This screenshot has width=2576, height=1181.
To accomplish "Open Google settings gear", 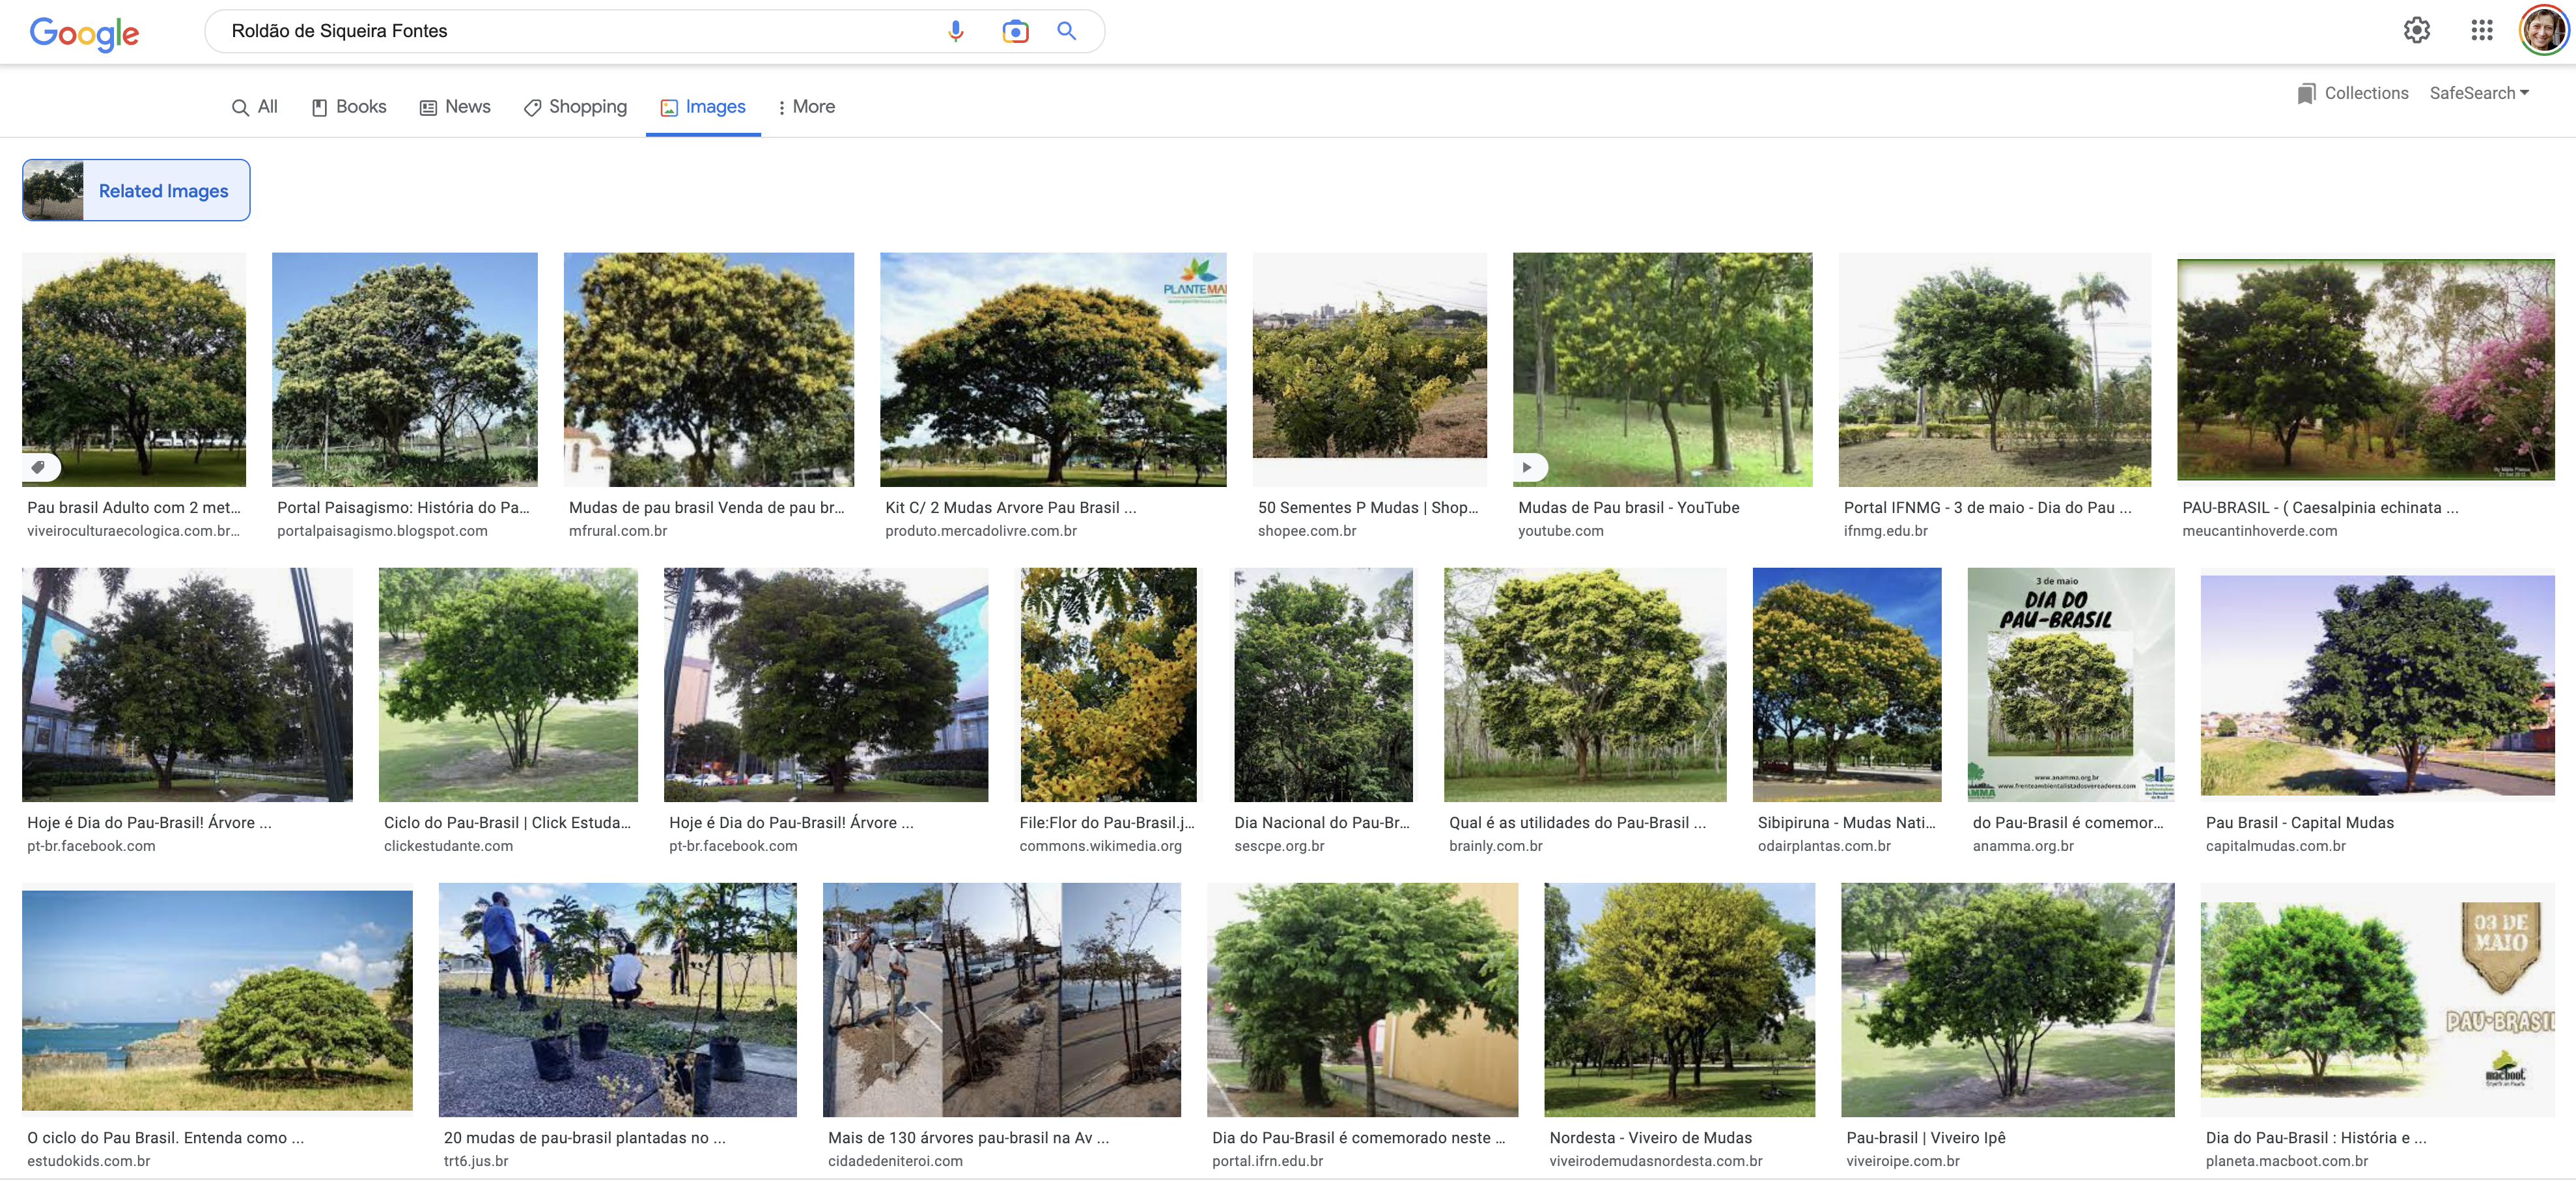I will (2416, 30).
